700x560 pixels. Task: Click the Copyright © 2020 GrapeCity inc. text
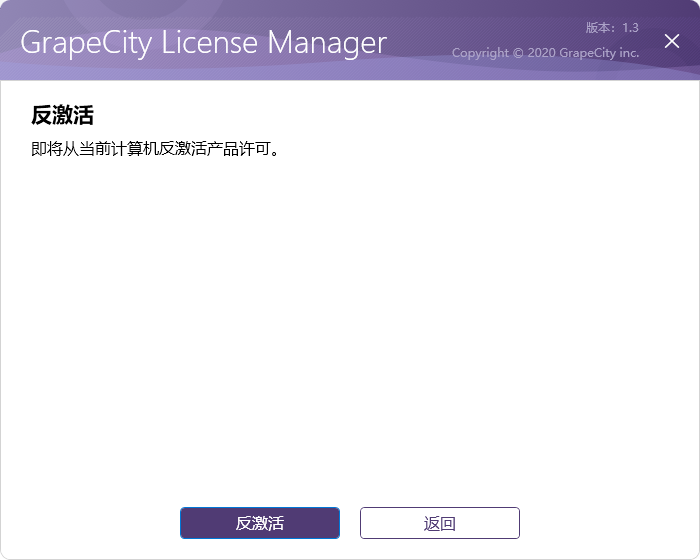[546, 53]
